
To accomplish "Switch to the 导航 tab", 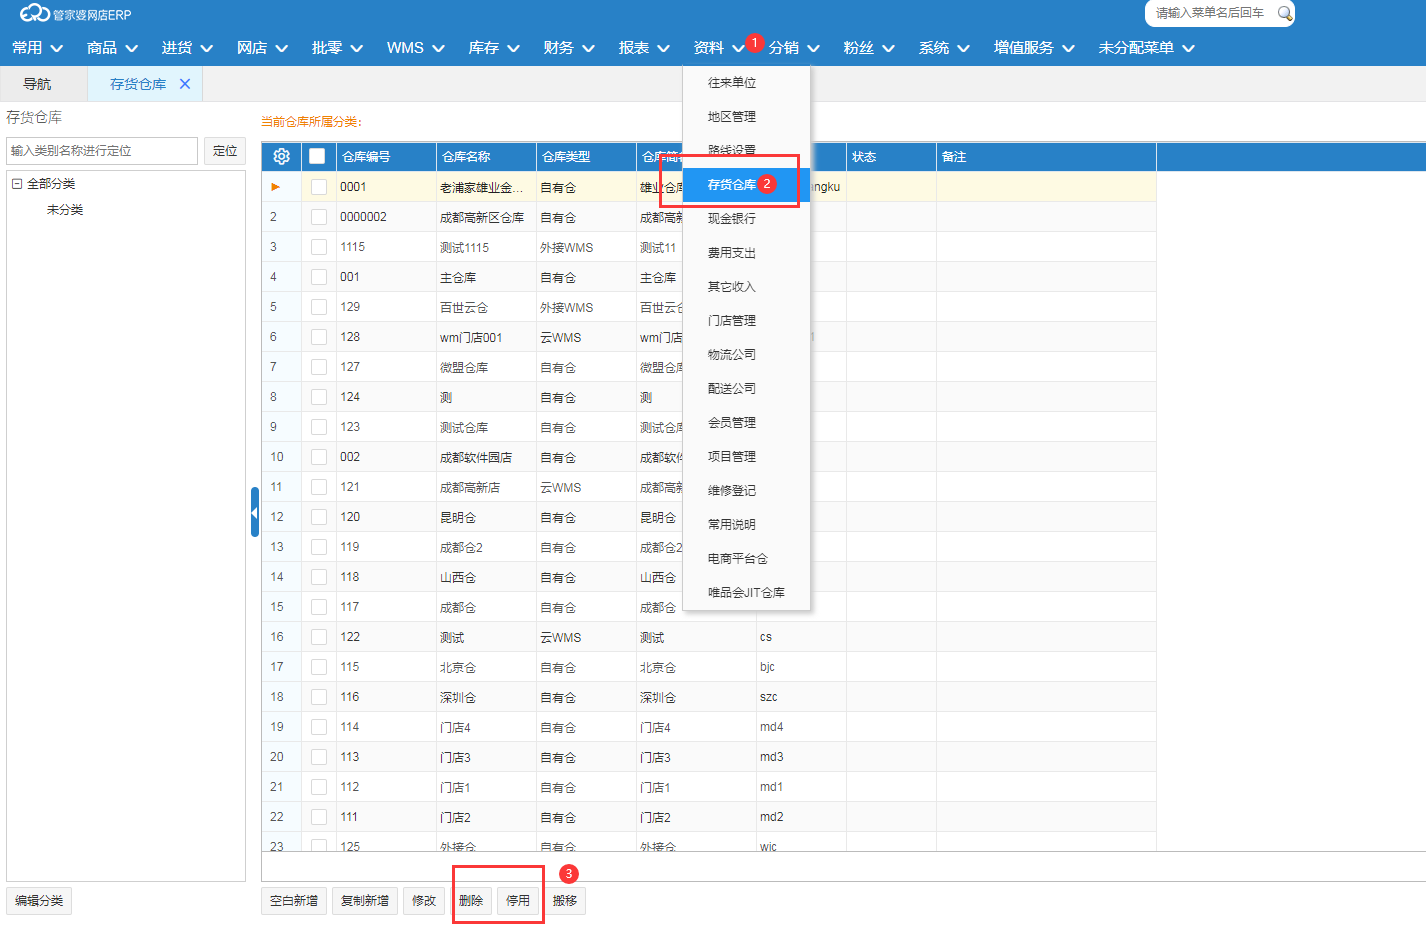I will tap(38, 84).
